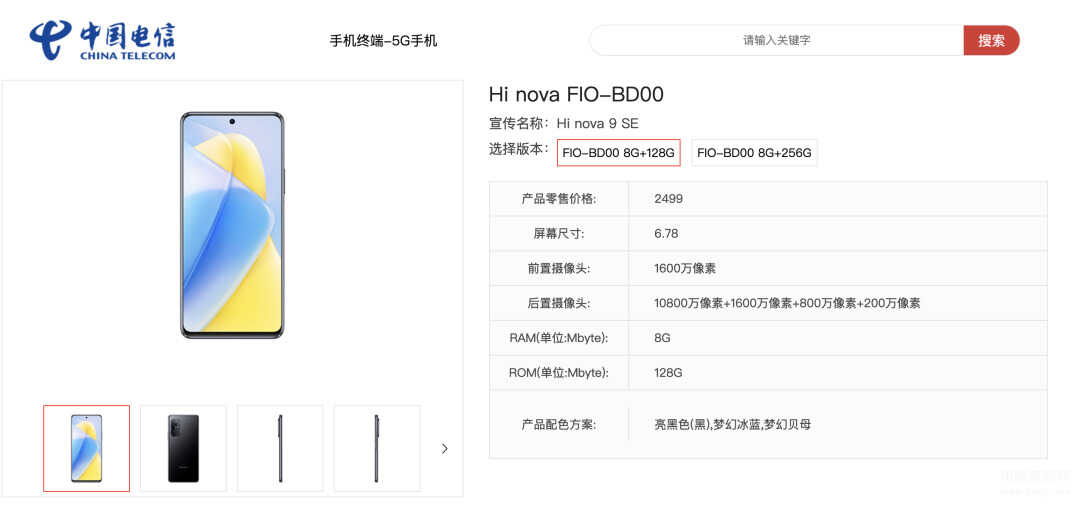Click the China Telecom logo

click(102, 41)
